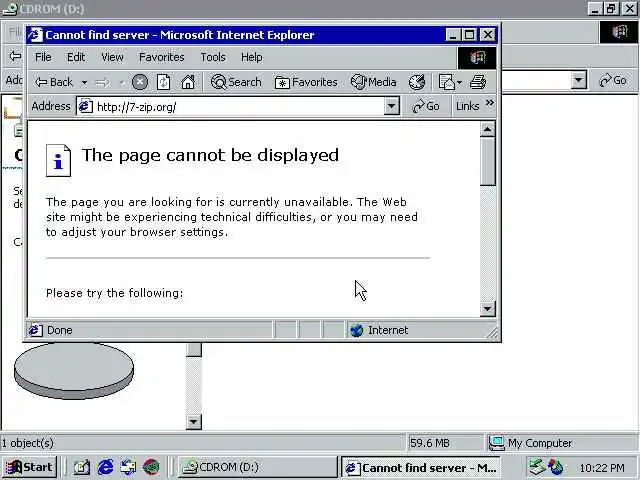Click the My Computer status icon
The image size is (640, 480).
point(497,443)
